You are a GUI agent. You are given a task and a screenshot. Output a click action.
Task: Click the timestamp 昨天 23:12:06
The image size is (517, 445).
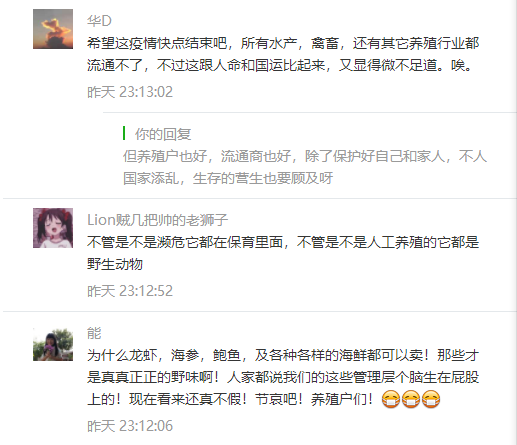(130, 426)
